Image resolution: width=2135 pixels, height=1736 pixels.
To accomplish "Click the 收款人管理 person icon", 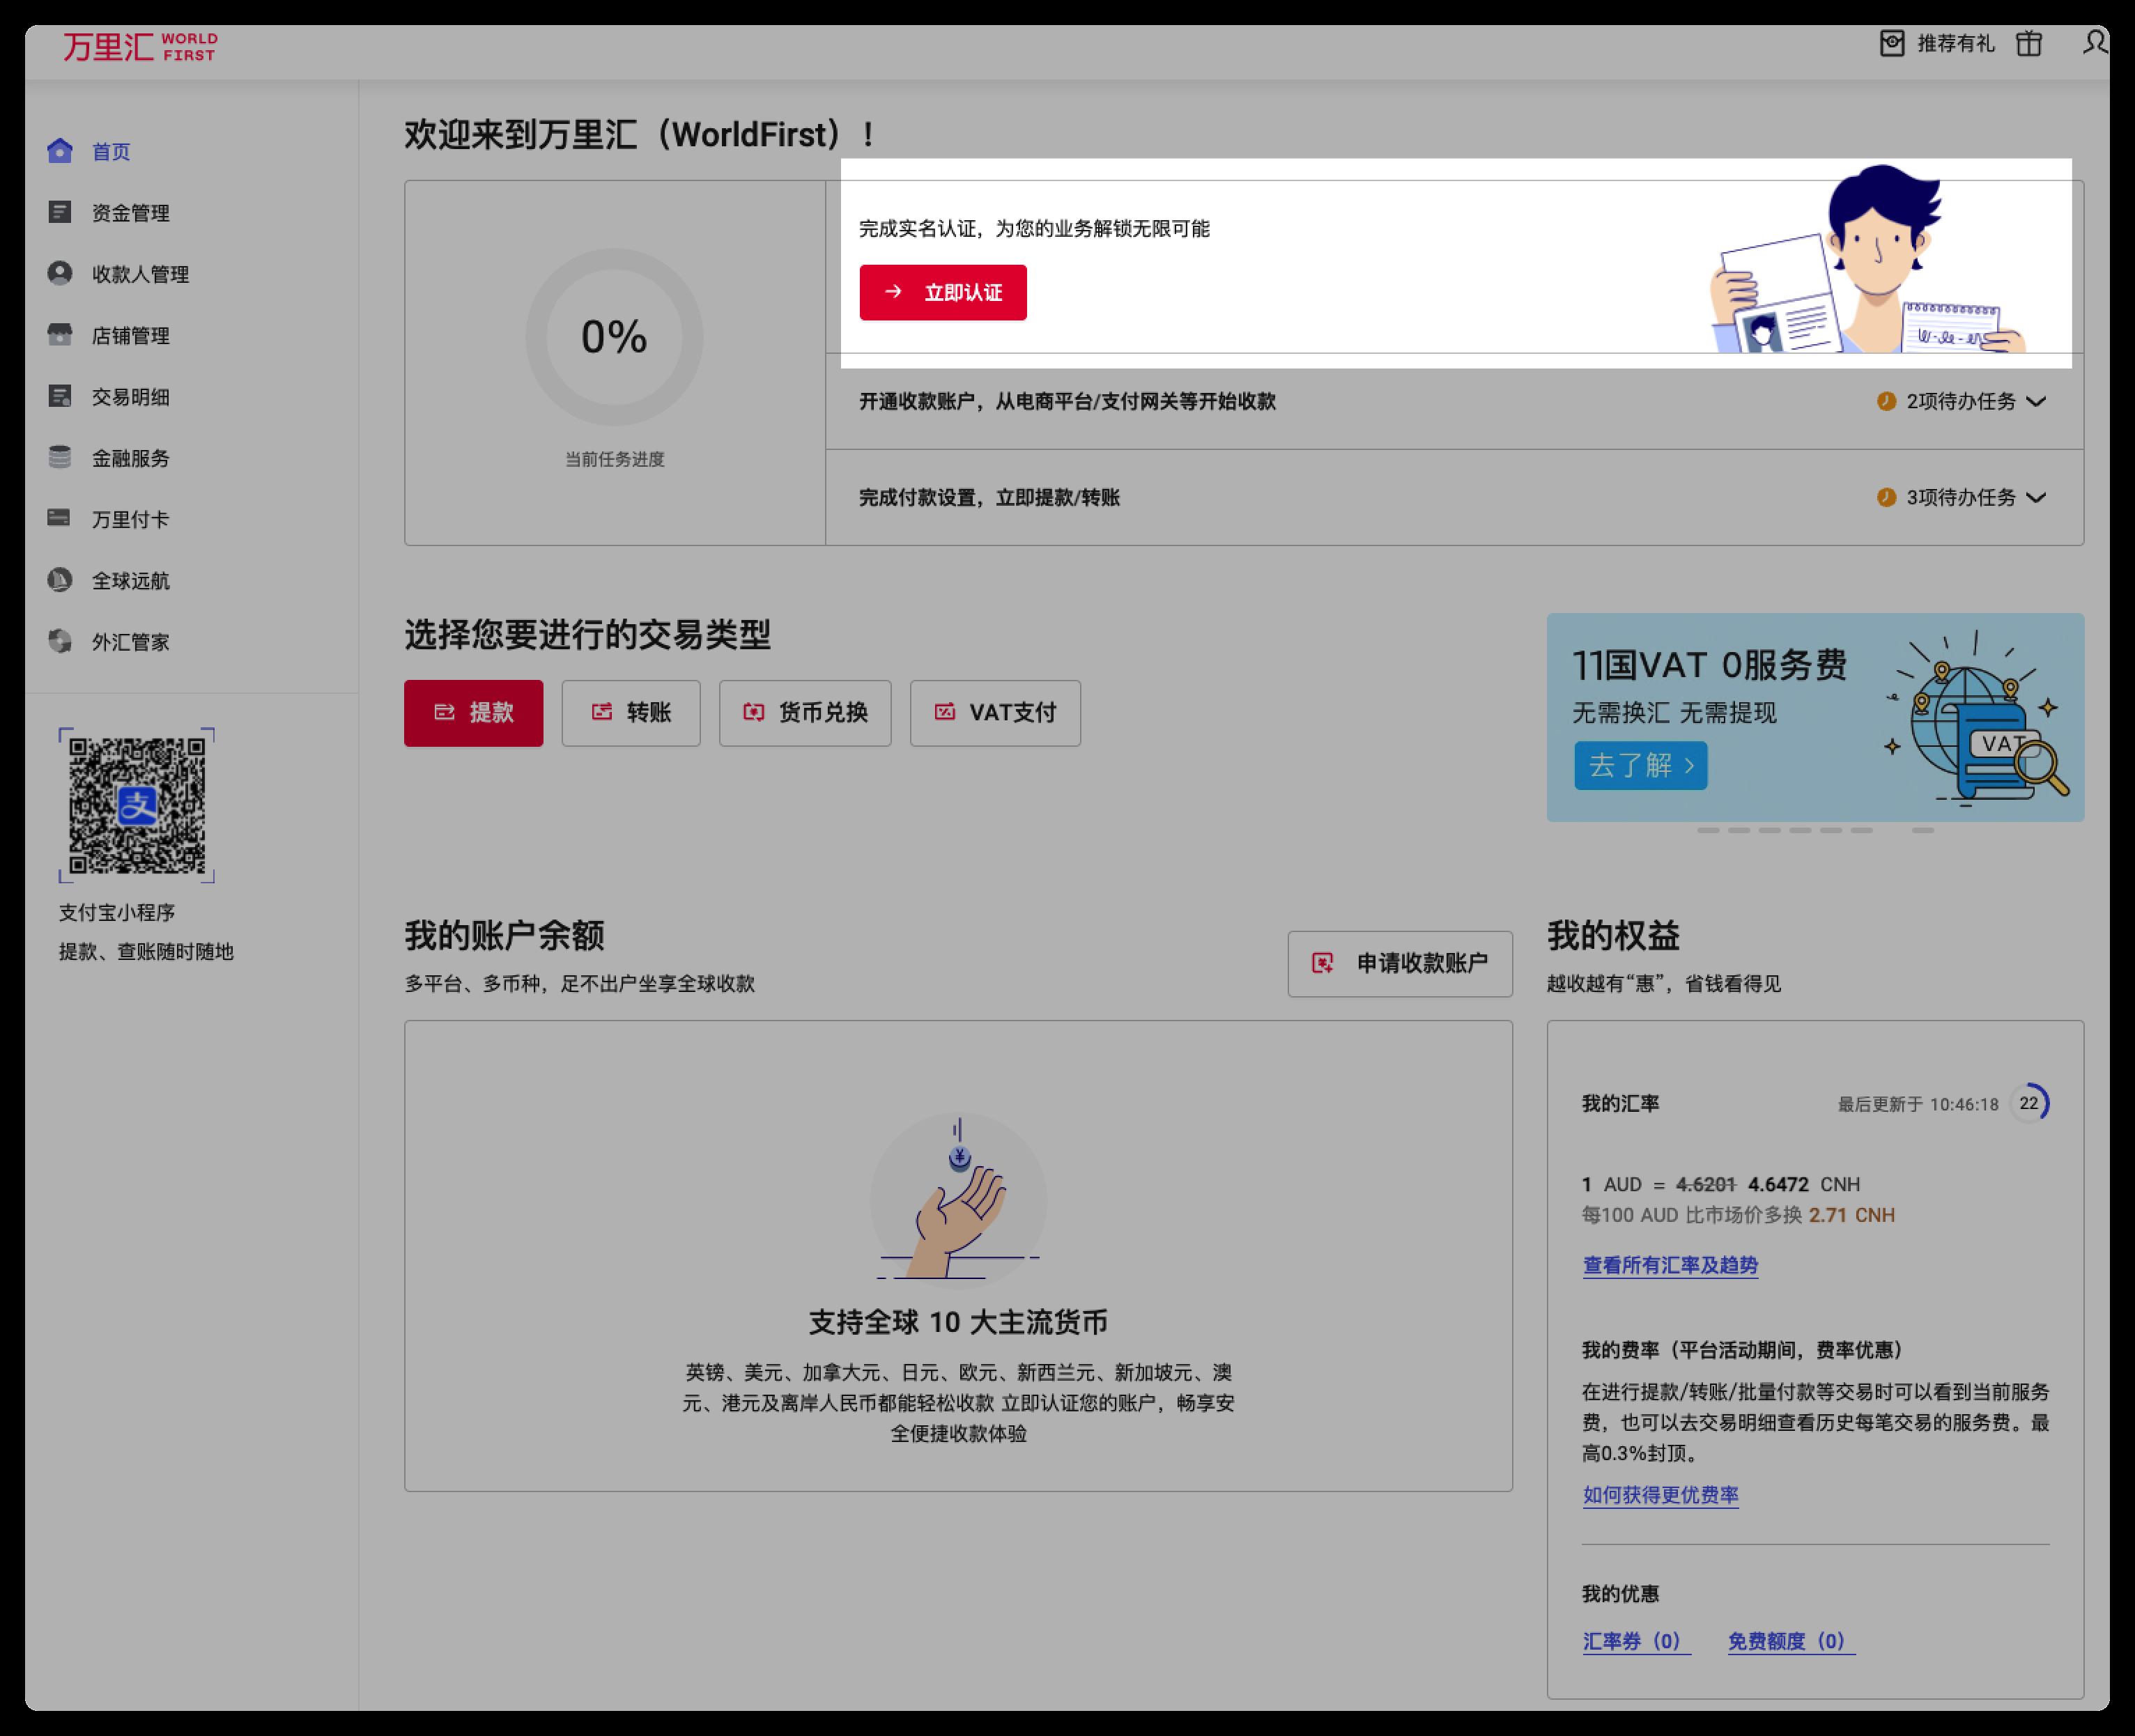I will coord(60,273).
